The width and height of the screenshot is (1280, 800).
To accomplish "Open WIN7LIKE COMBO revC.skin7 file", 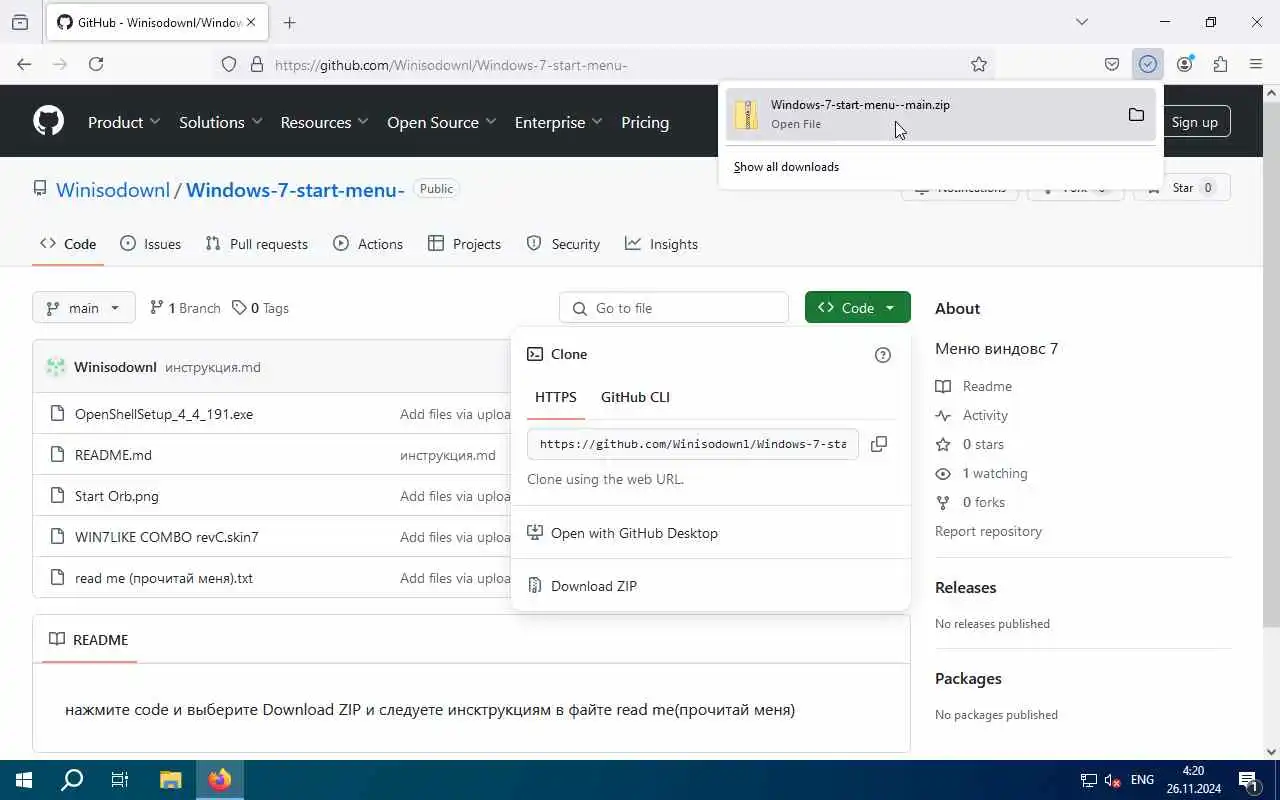I will (x=166, y=537).
